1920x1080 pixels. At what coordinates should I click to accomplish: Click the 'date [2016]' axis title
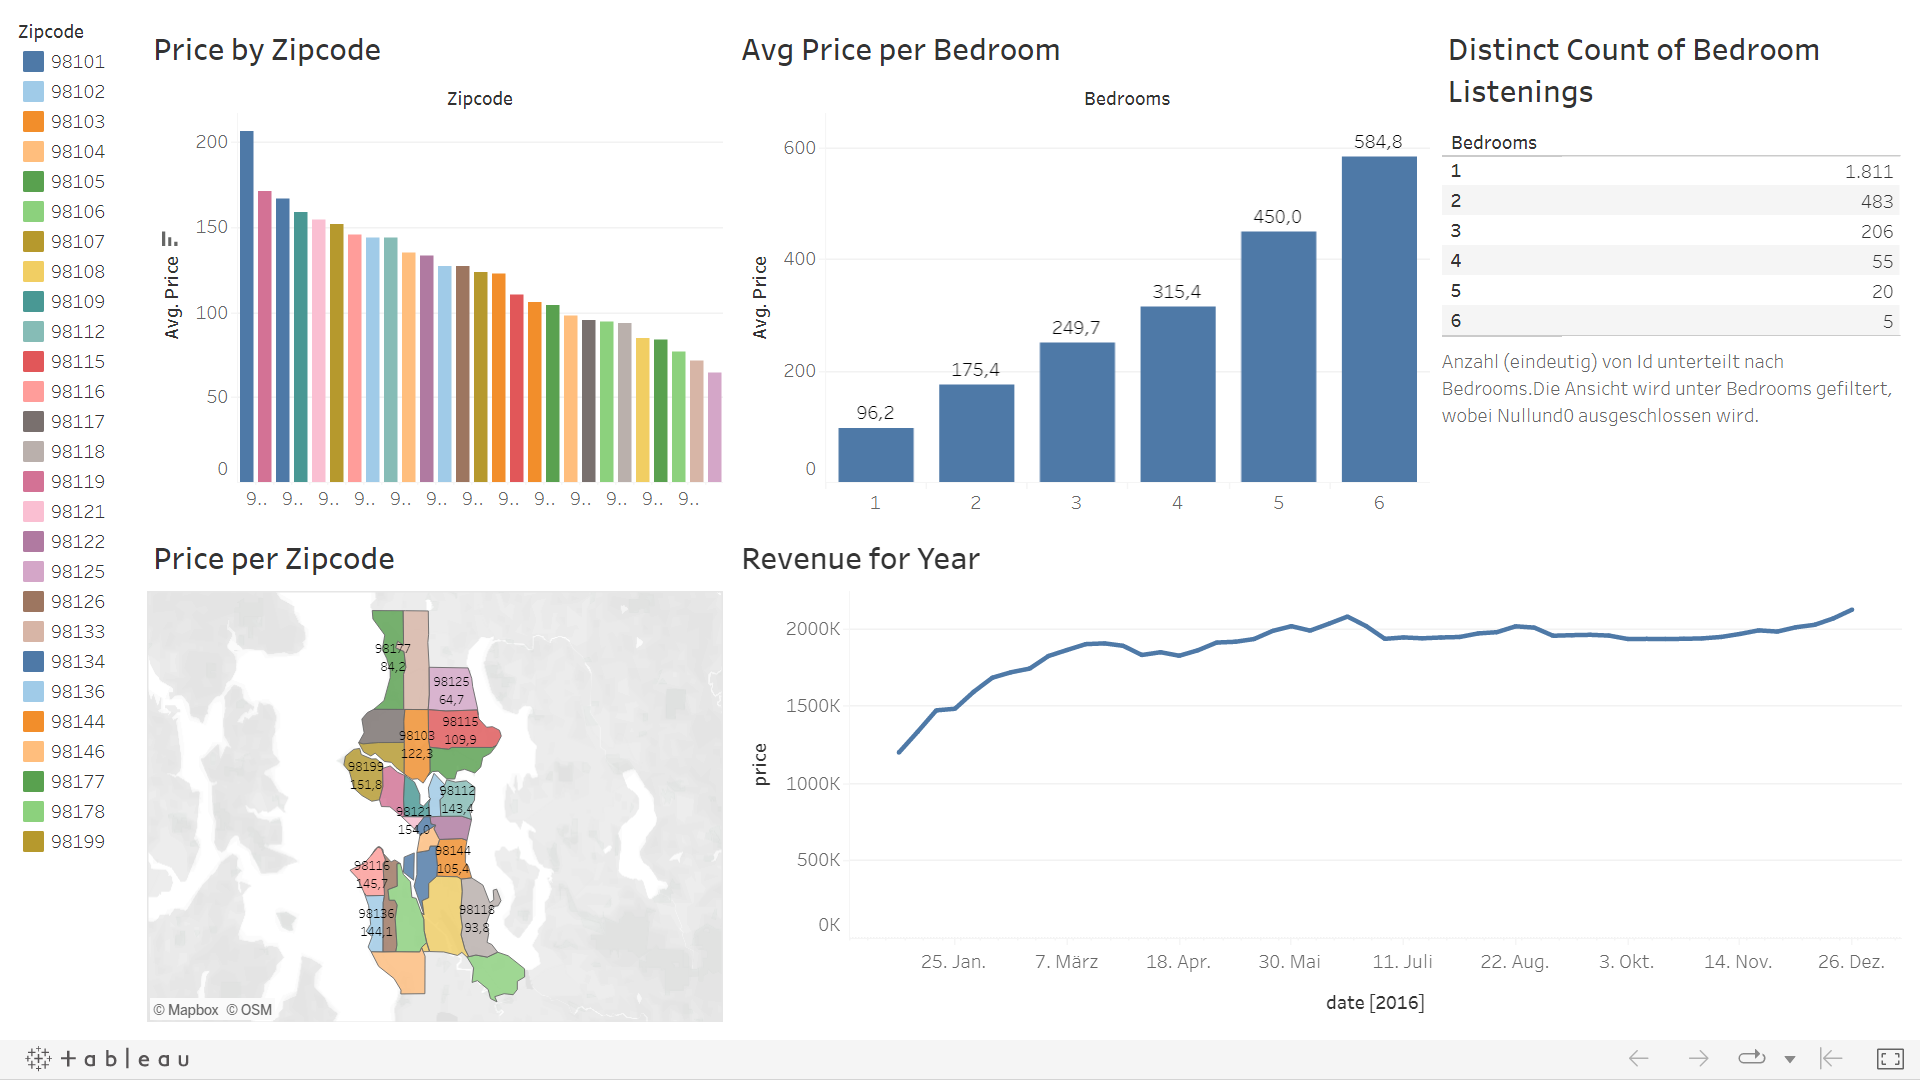click(x=1375, y=1003)
